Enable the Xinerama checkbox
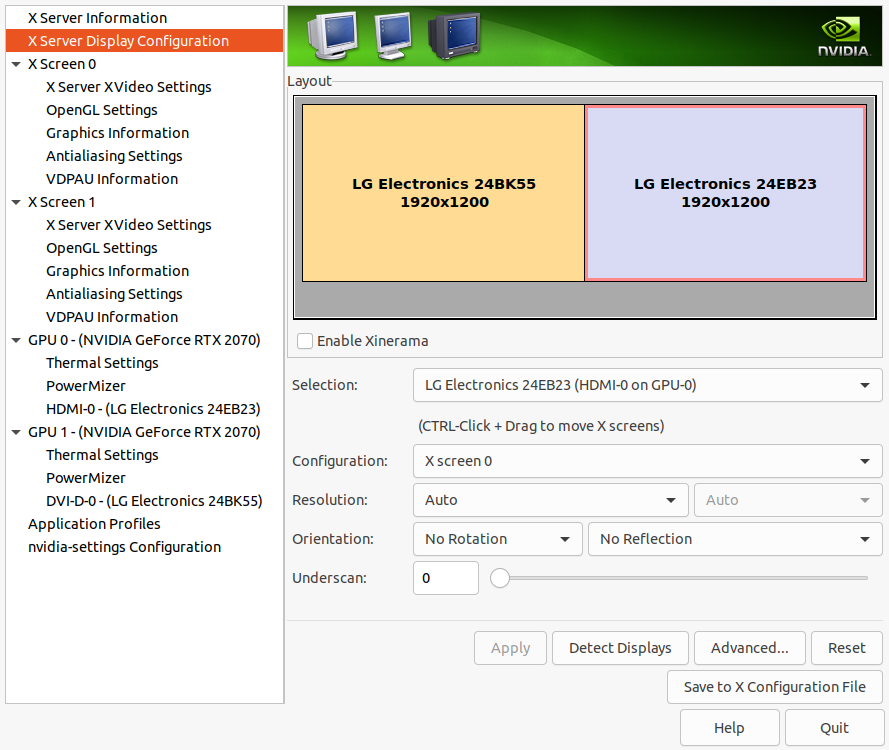 tap(306, 341)
